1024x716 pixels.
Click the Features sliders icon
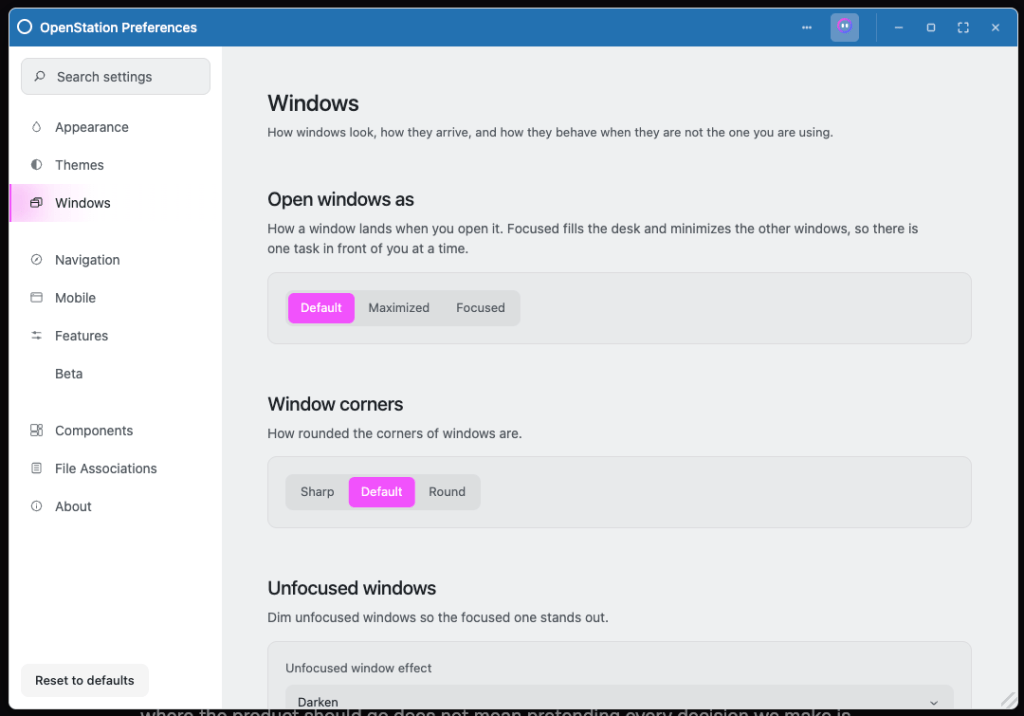pyautogui.click(x=37, y=335)
